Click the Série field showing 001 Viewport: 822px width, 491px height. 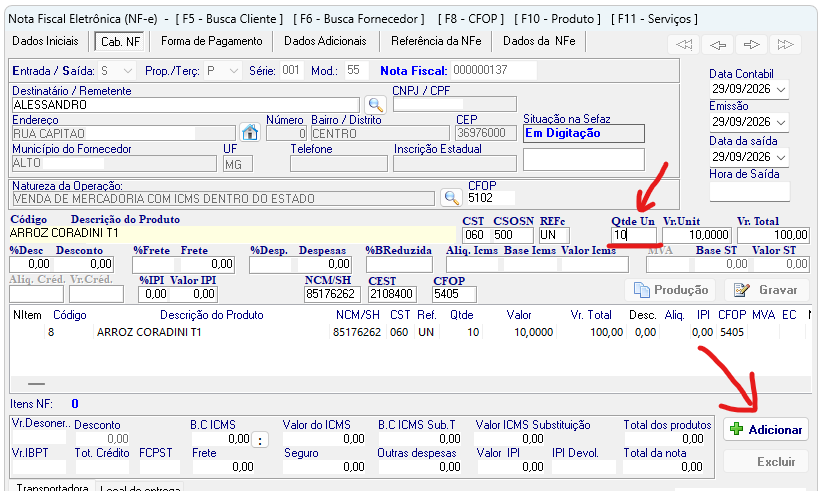(x=291, y=70)
